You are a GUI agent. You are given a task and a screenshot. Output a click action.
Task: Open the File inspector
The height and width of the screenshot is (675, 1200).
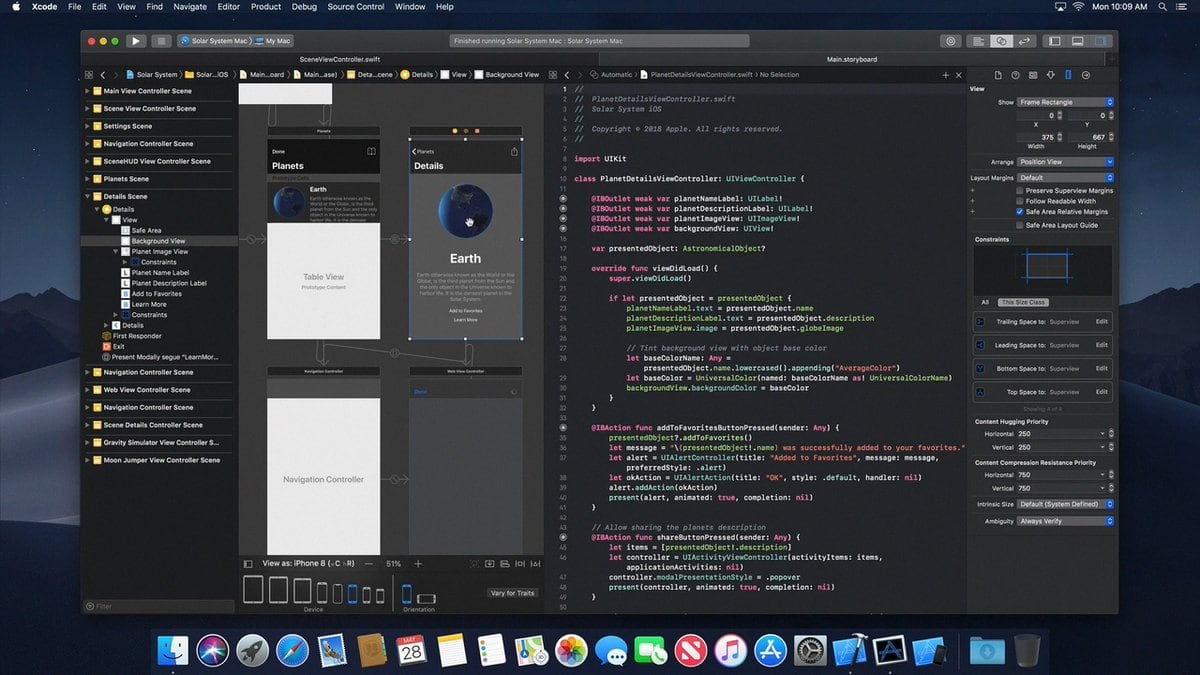[998, 74]
